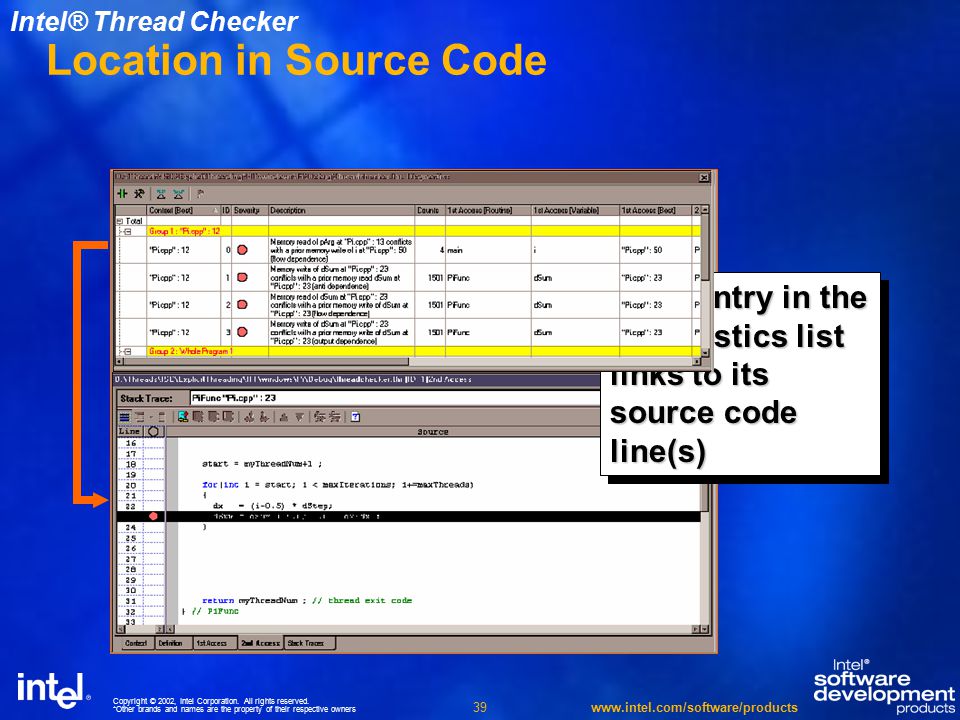Click the 1st Access [Best] column header
Screen dimensions: 960x720
[x=655, y=210]
